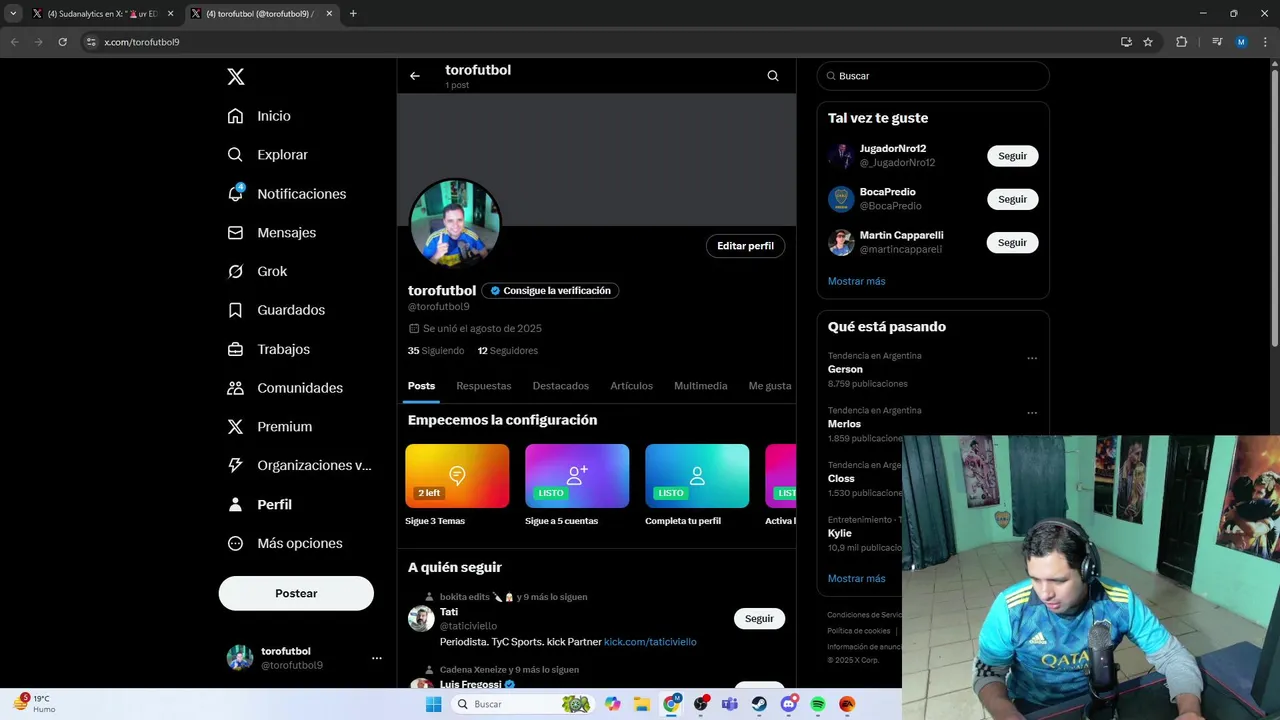The height and width of the screenshot is (720, 1280).
Task: Open Spotify from the taskbar
Action: (818, 704)
